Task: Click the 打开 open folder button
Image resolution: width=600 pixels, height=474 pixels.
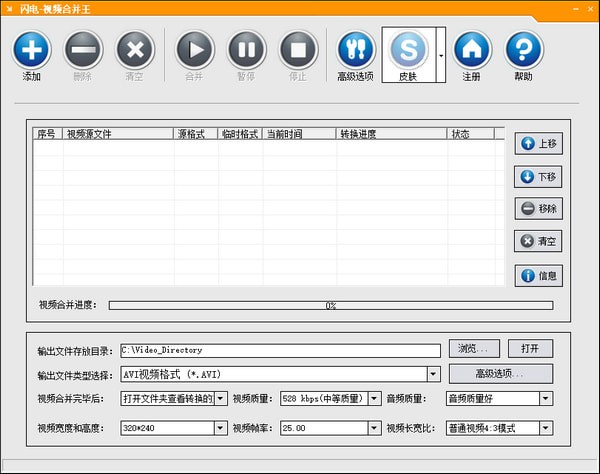Action: [530, 349]
